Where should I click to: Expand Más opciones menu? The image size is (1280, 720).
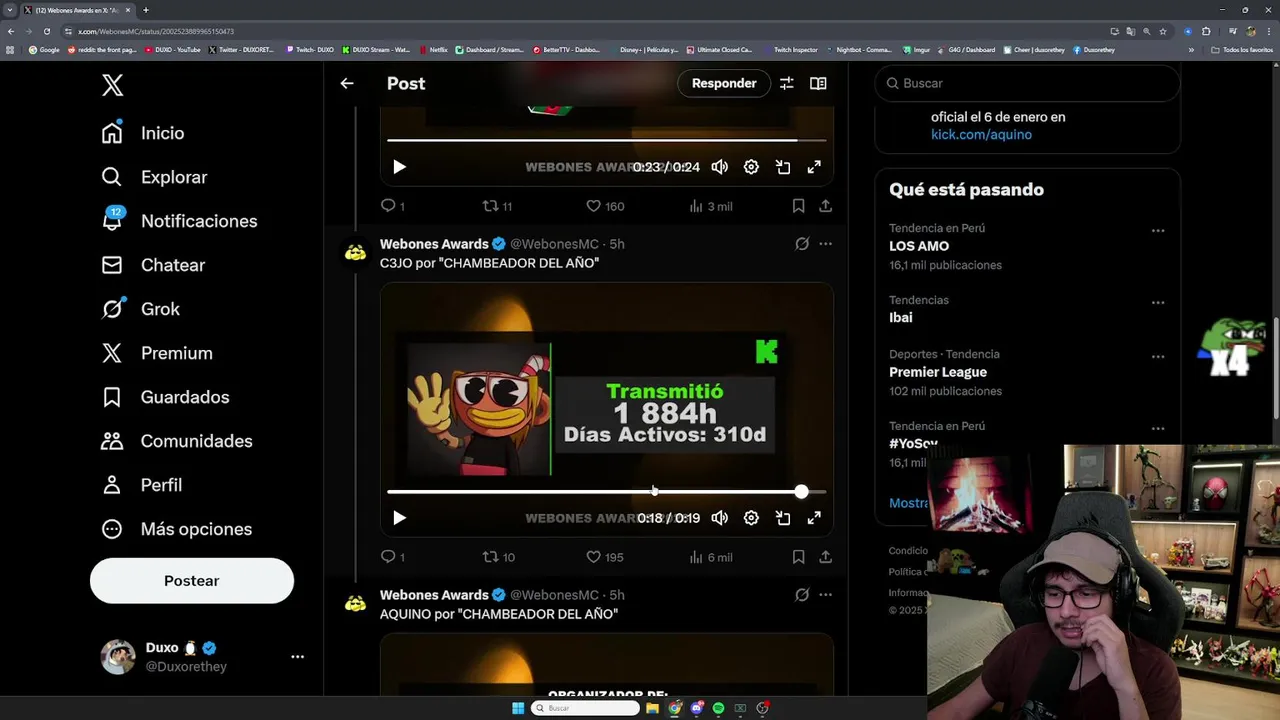(177, 529)
